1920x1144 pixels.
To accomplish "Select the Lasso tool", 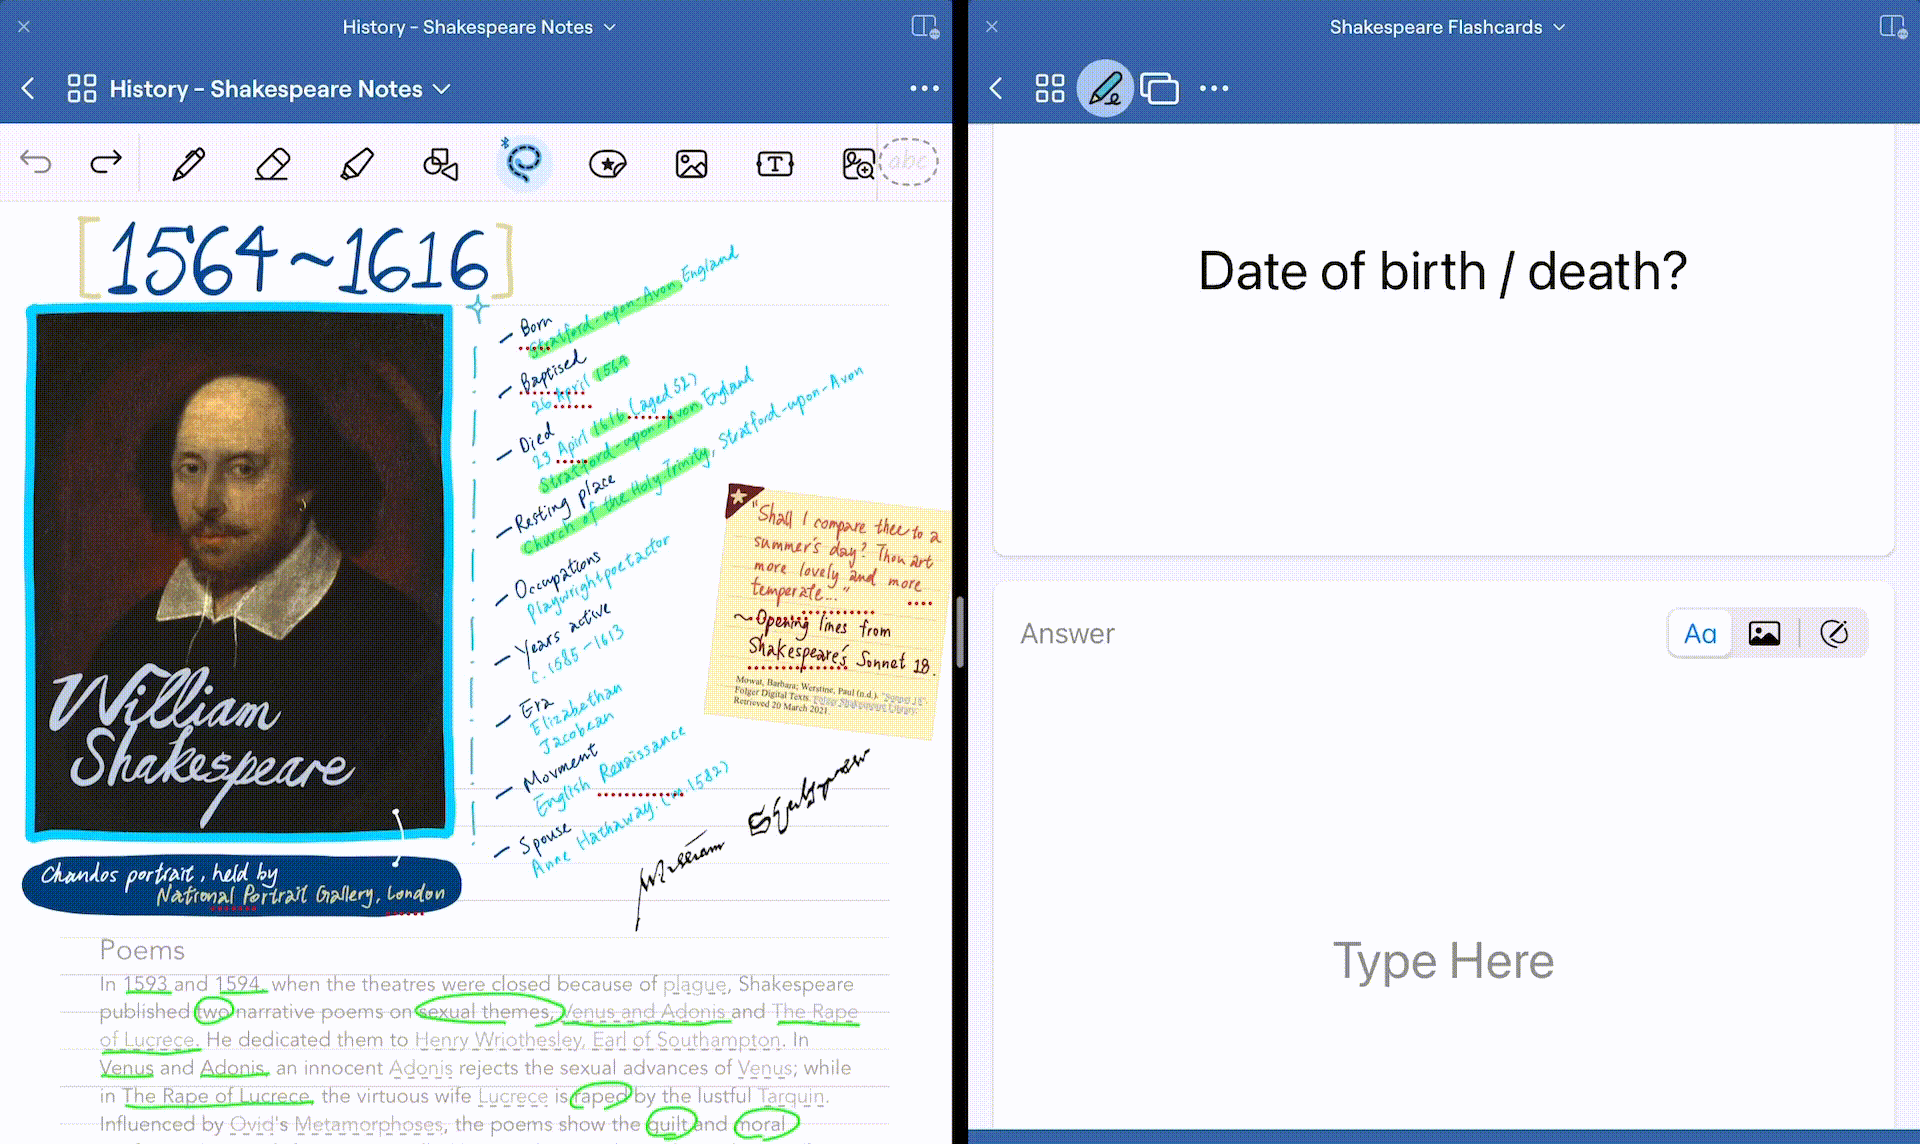I will pyautogui.click(x=523, y=162).
